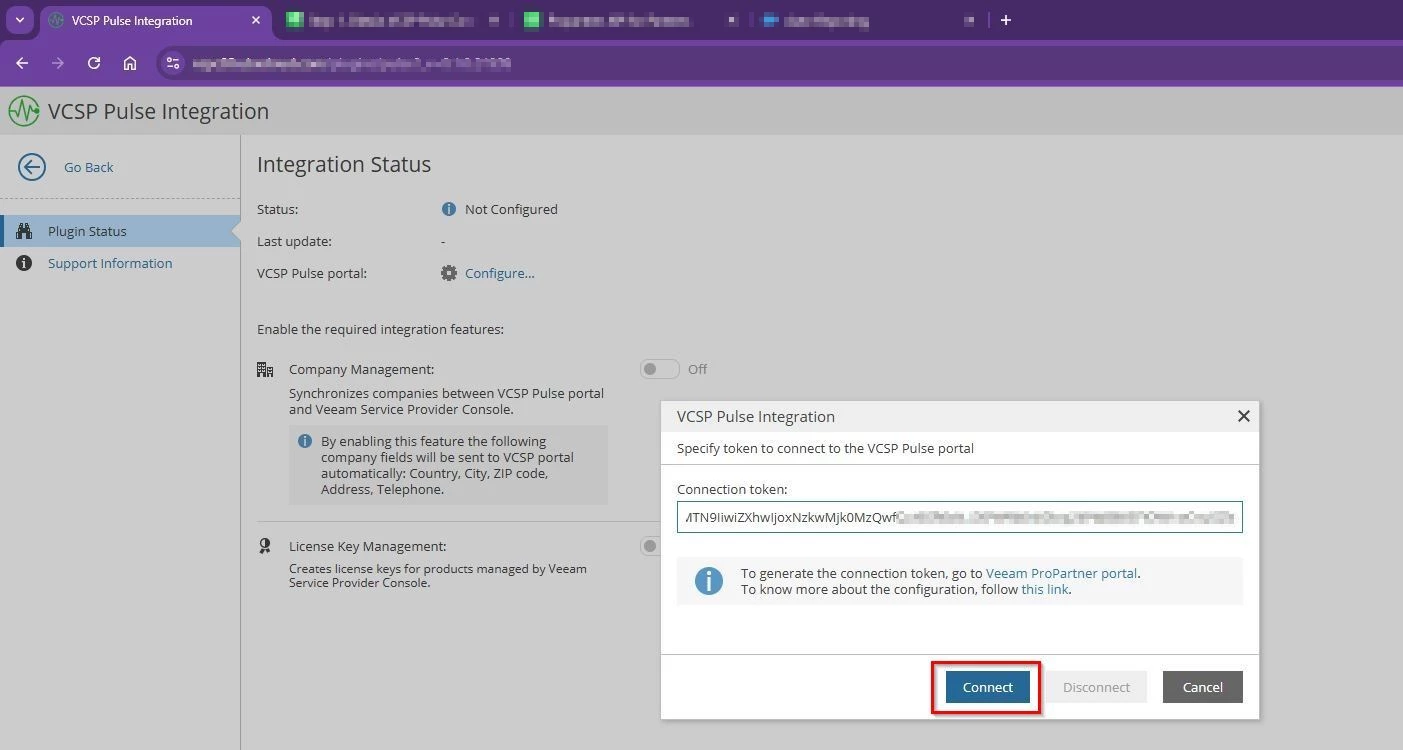This screenshot has height=750, width=1403.
Task: Click the Not Configured status info icon
Action: click(449, 209)
